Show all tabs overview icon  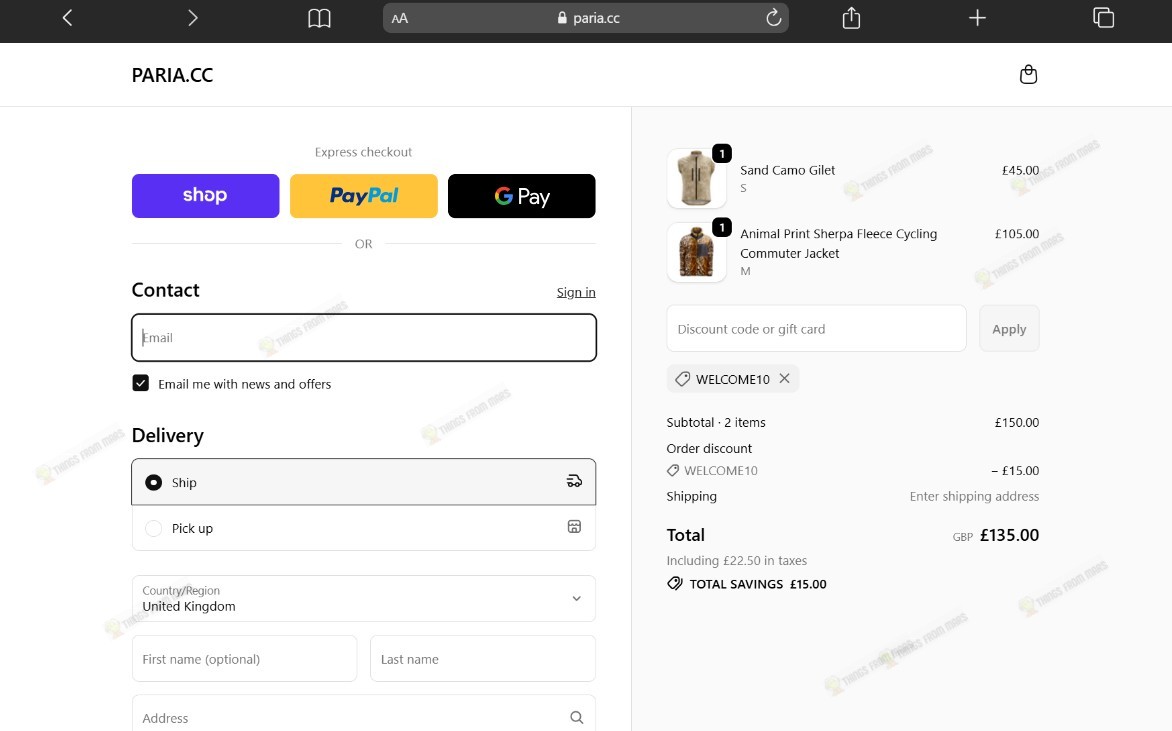1103,17
